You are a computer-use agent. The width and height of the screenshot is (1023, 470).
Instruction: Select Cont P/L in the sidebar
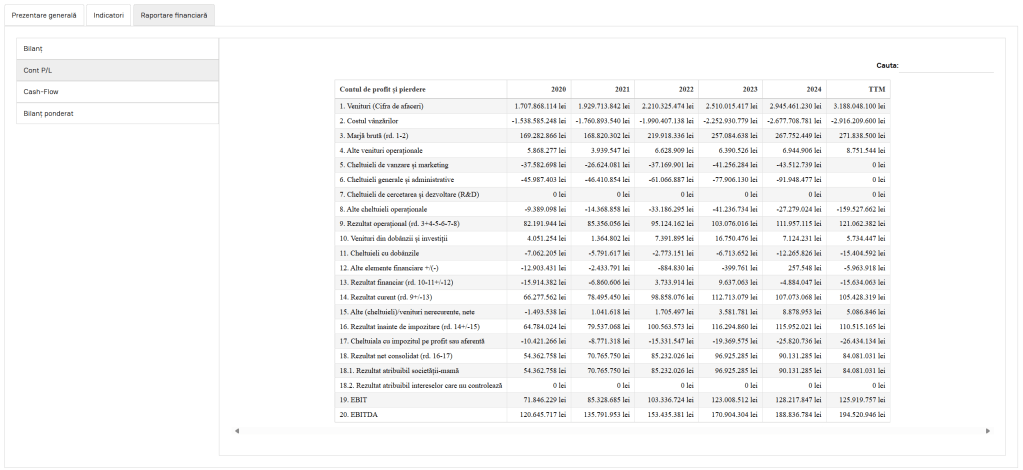click(117, 70)
